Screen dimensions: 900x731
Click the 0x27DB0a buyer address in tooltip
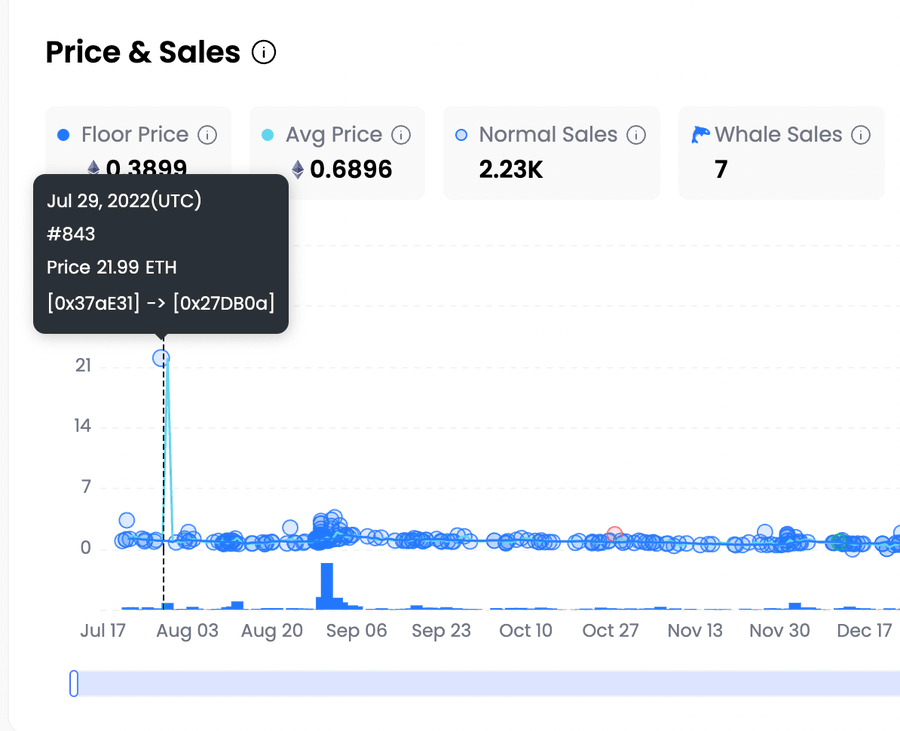[224, 302]
